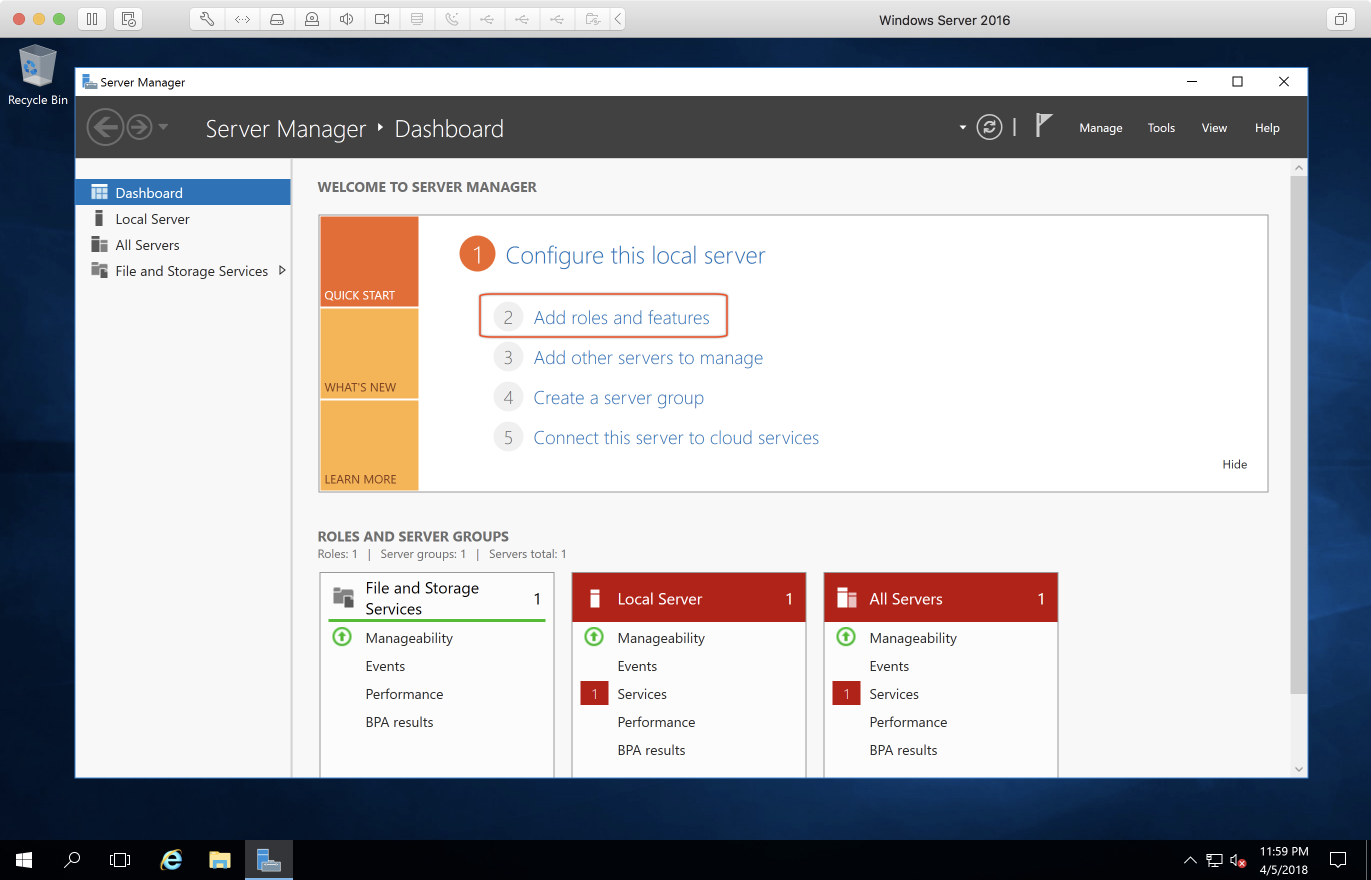Show hidden system tray icons
The width and height of the screenshot is (1371, 880).
click(x=1189, y=859)
